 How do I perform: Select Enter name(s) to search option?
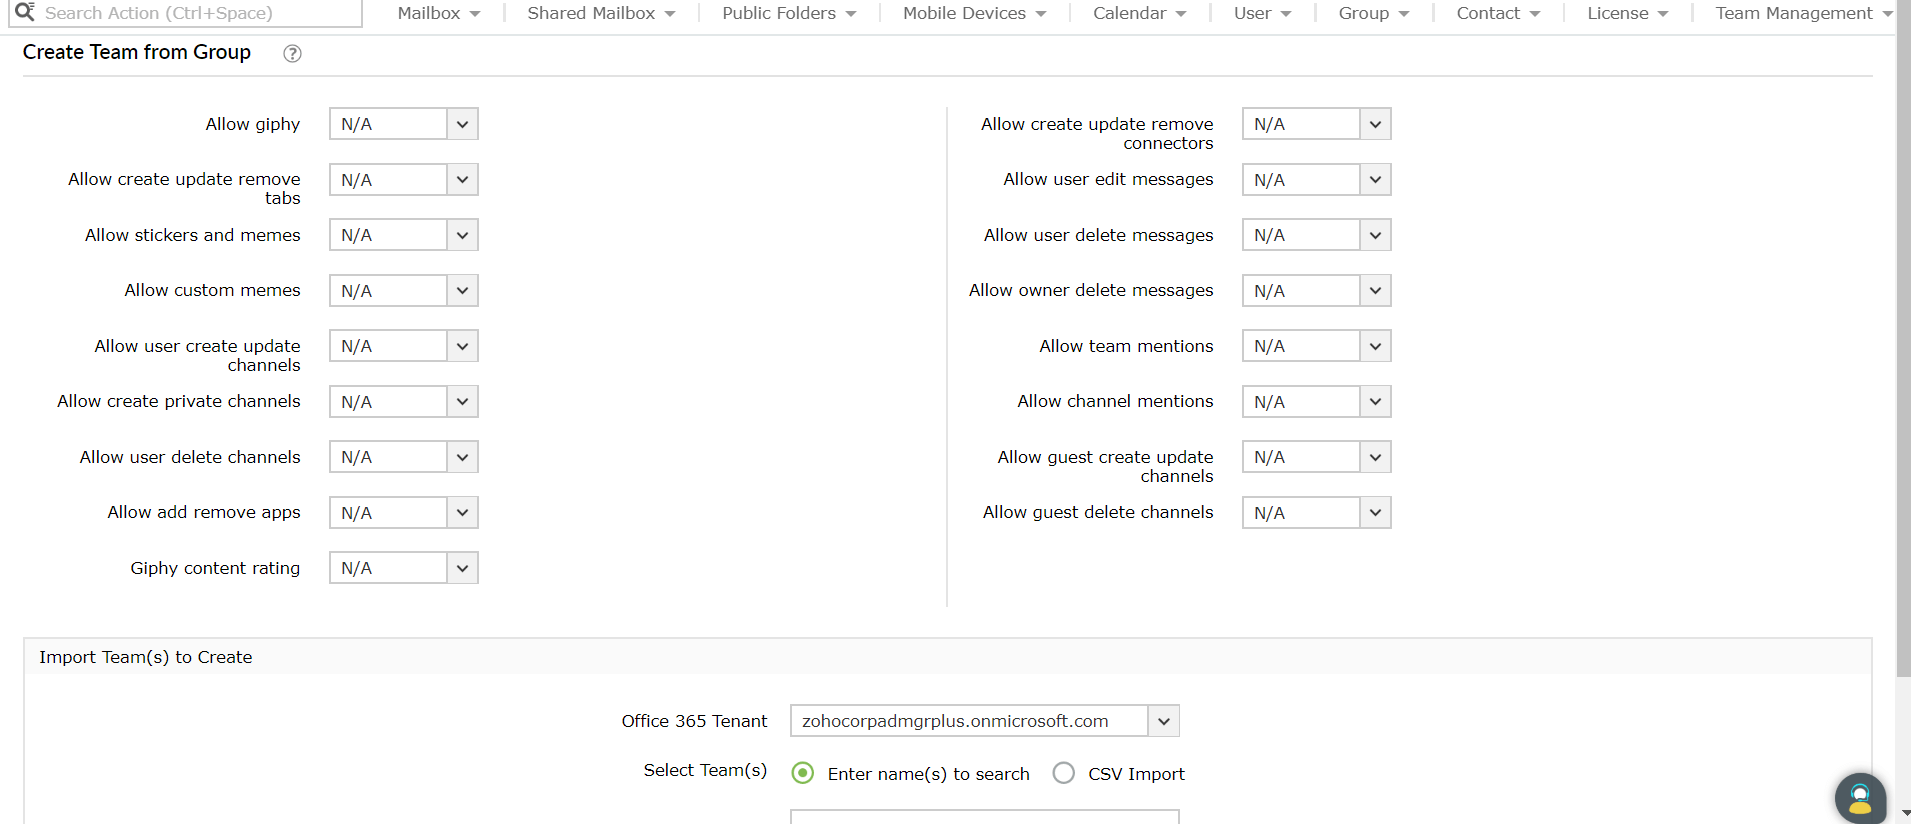click(x=803, y=773)
